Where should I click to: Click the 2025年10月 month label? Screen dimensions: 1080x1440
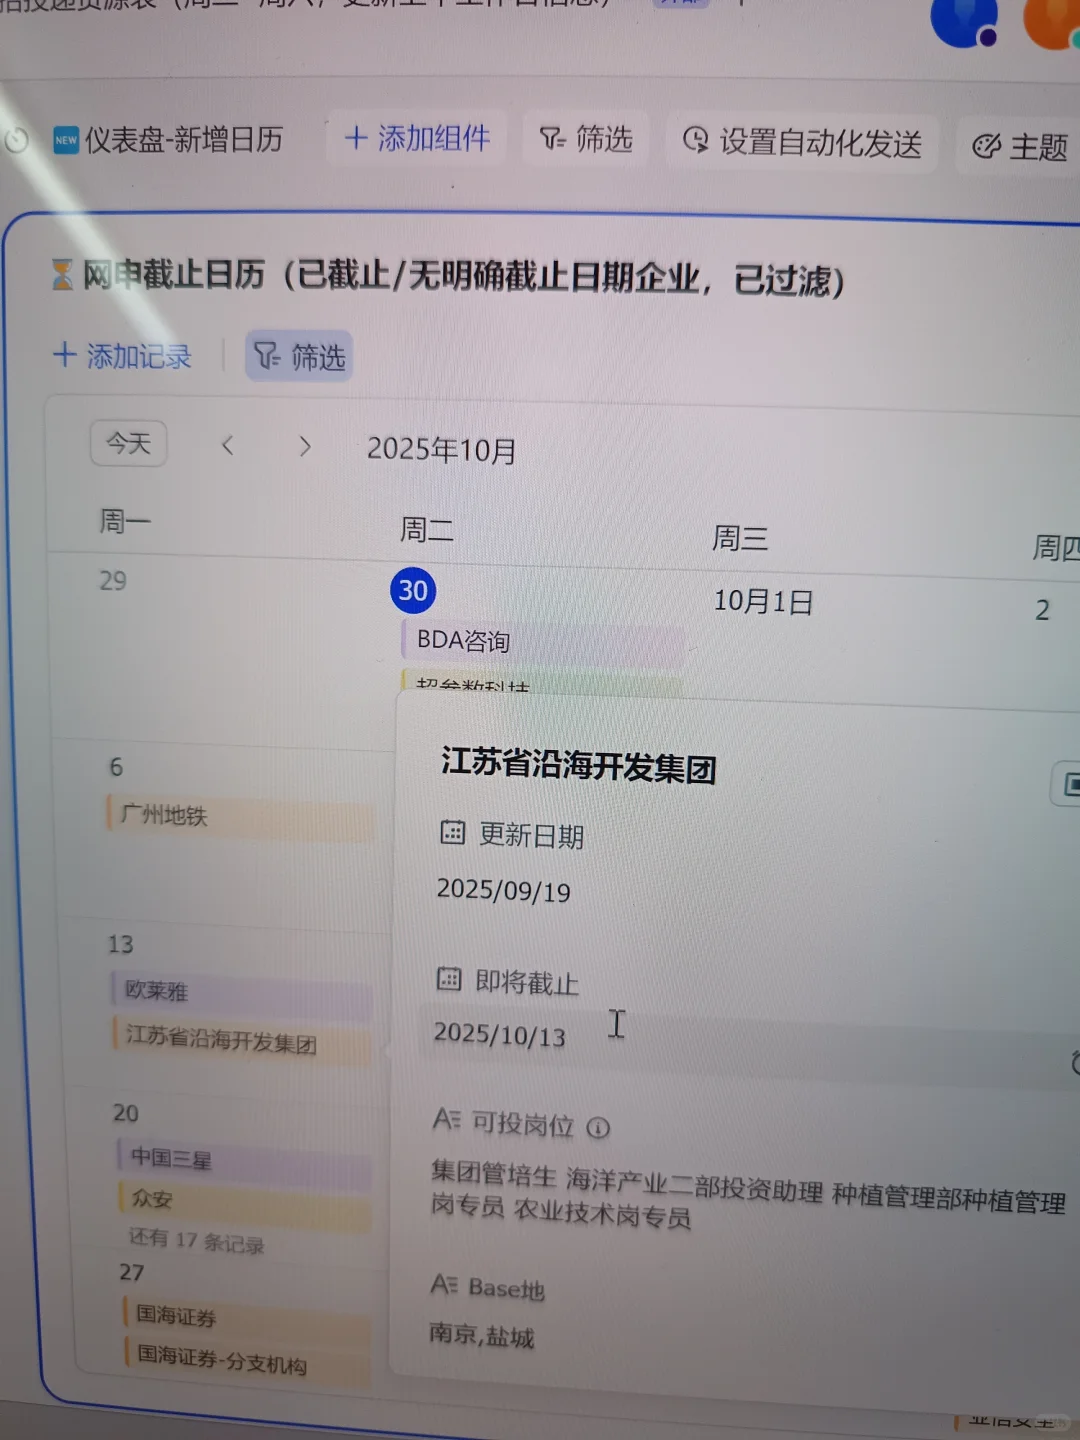pos(441,450)
